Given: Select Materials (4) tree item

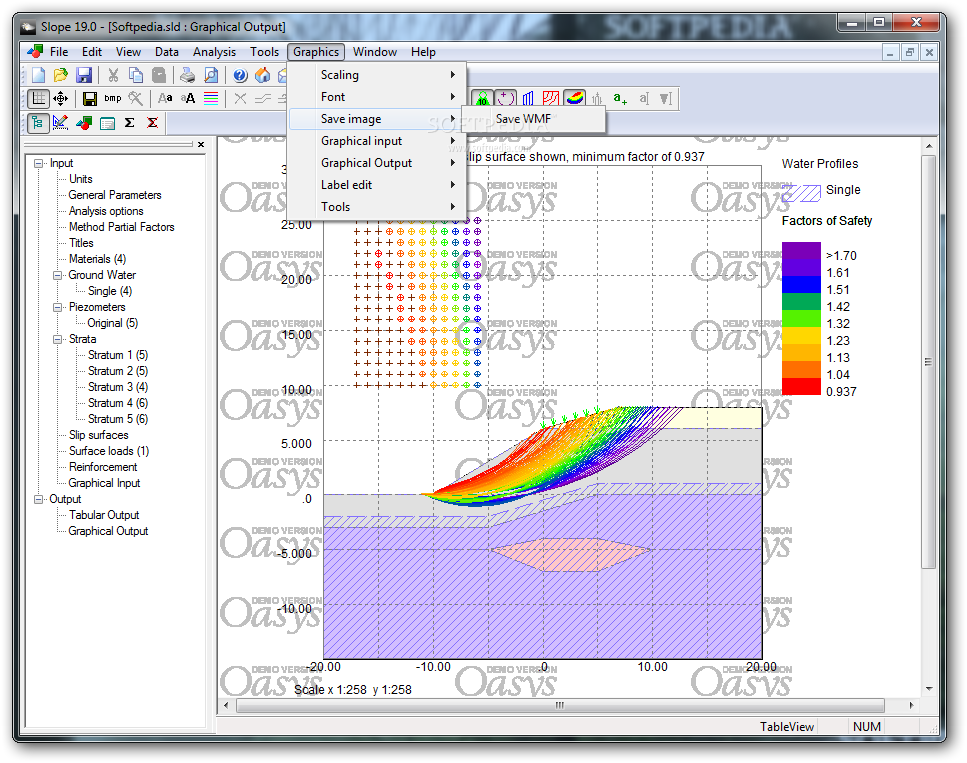Looking at the screenshot, I should (x=97, y=259).
